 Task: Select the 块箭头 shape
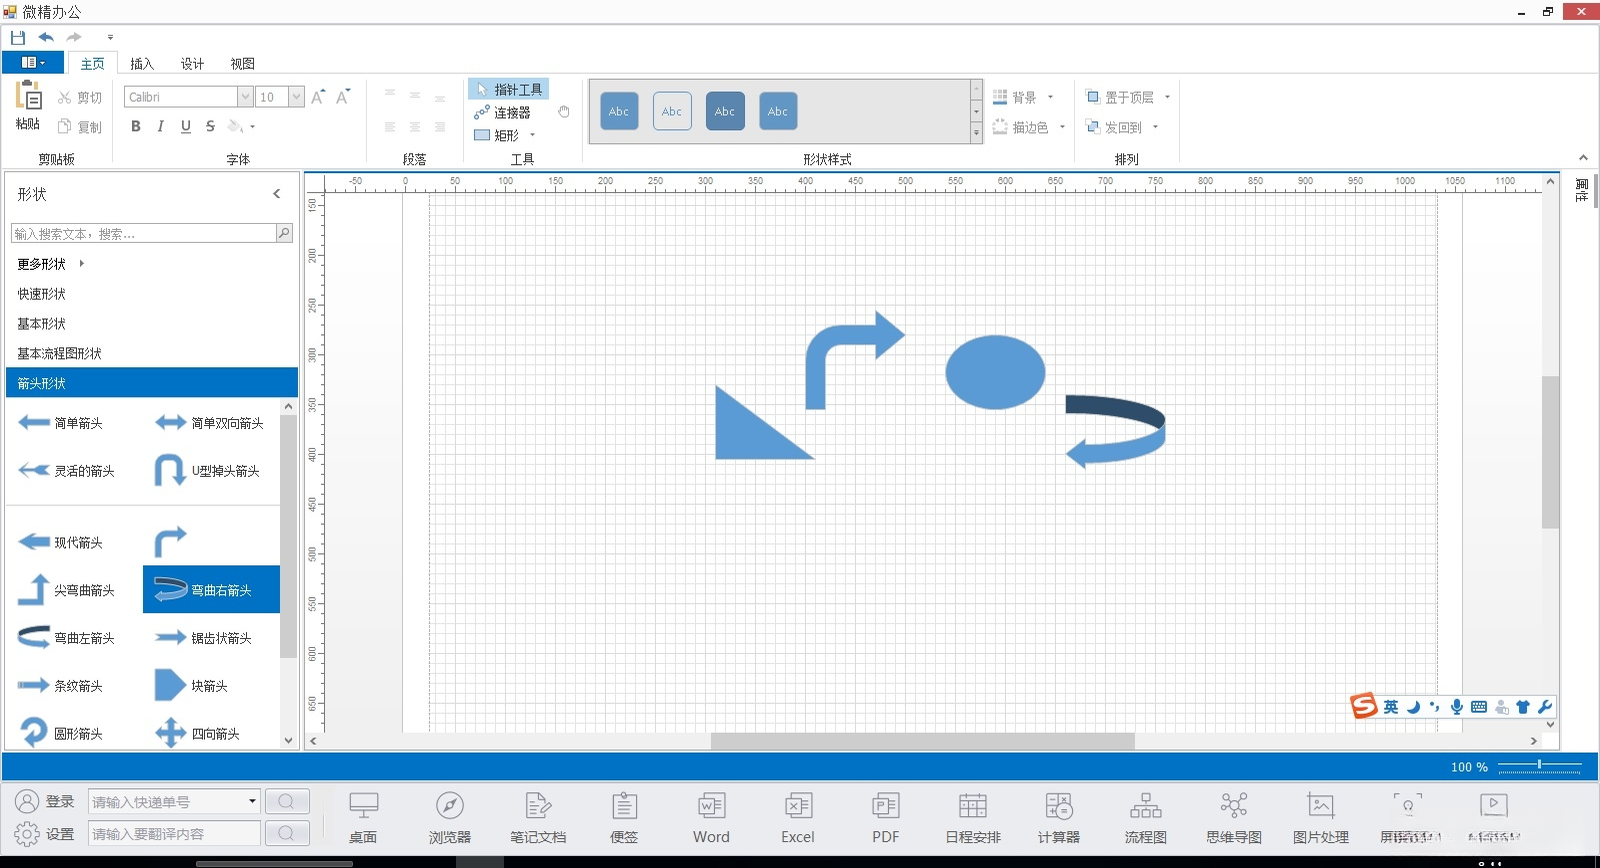192,686
